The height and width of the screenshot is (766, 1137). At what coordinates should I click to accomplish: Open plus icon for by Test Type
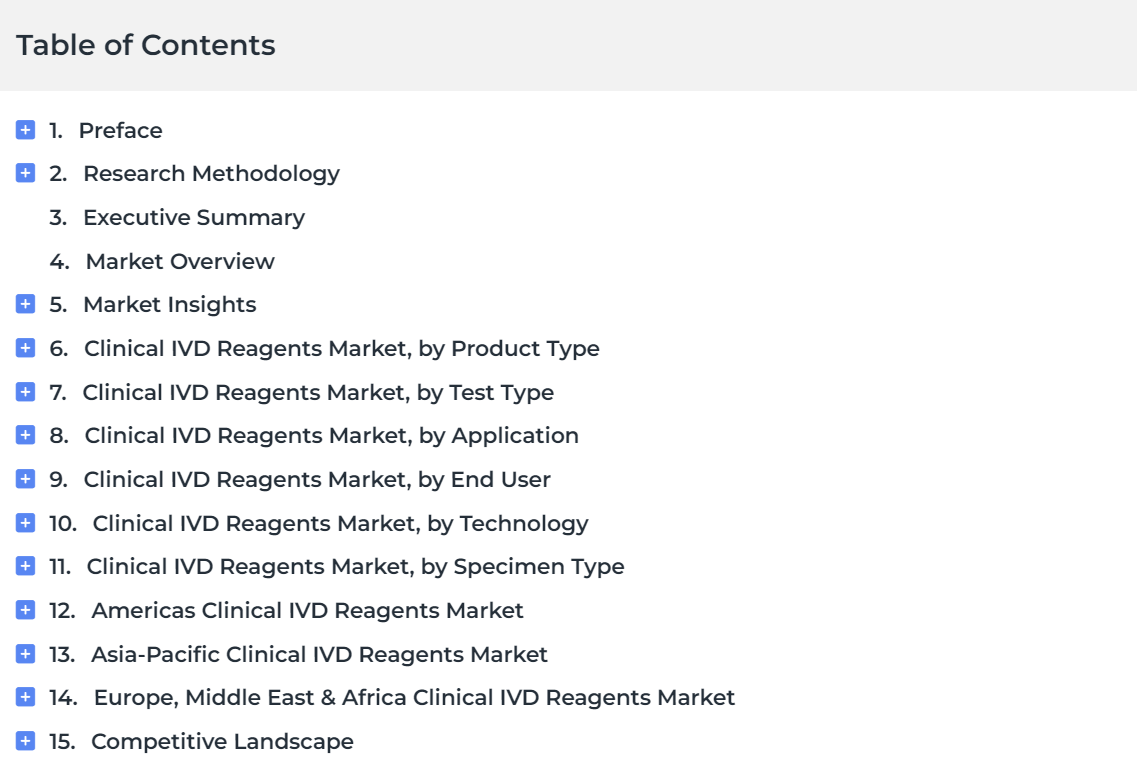coord(25,392)
